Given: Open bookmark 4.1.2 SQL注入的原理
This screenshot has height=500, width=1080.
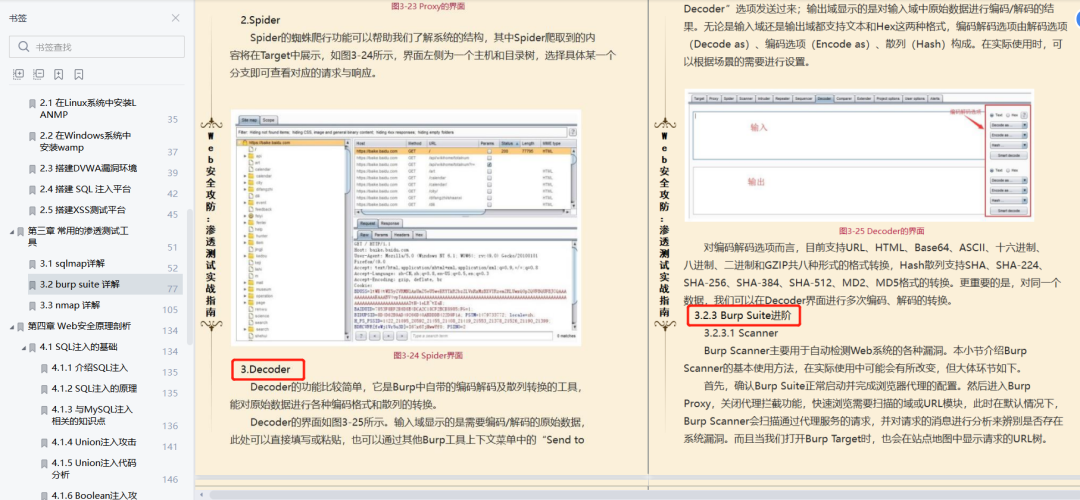Looking at the screenshot, I should point(94,388).
